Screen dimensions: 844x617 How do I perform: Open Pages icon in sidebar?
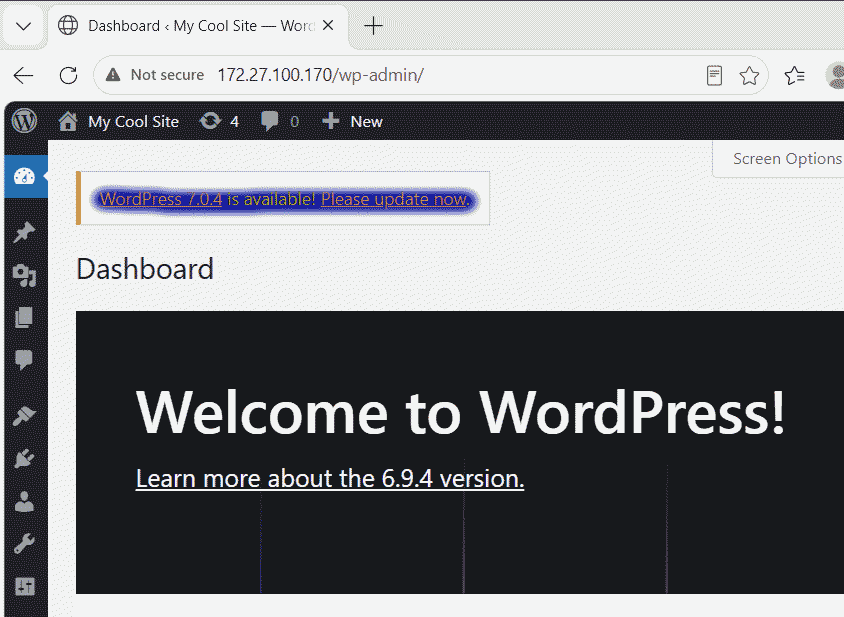[x=24, y=318]
